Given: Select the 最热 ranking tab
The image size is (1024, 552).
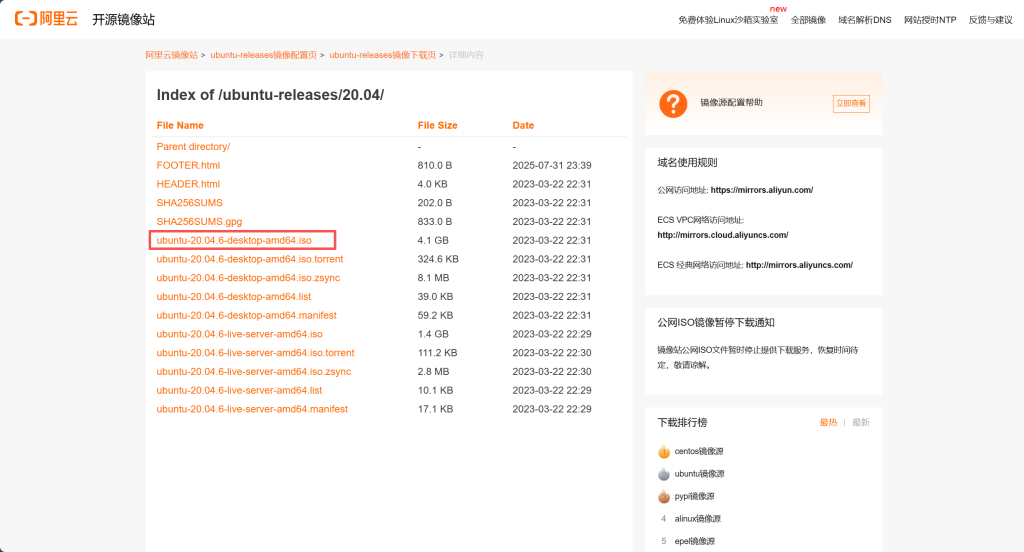Looking at the screenshot, I should (828, 423).
